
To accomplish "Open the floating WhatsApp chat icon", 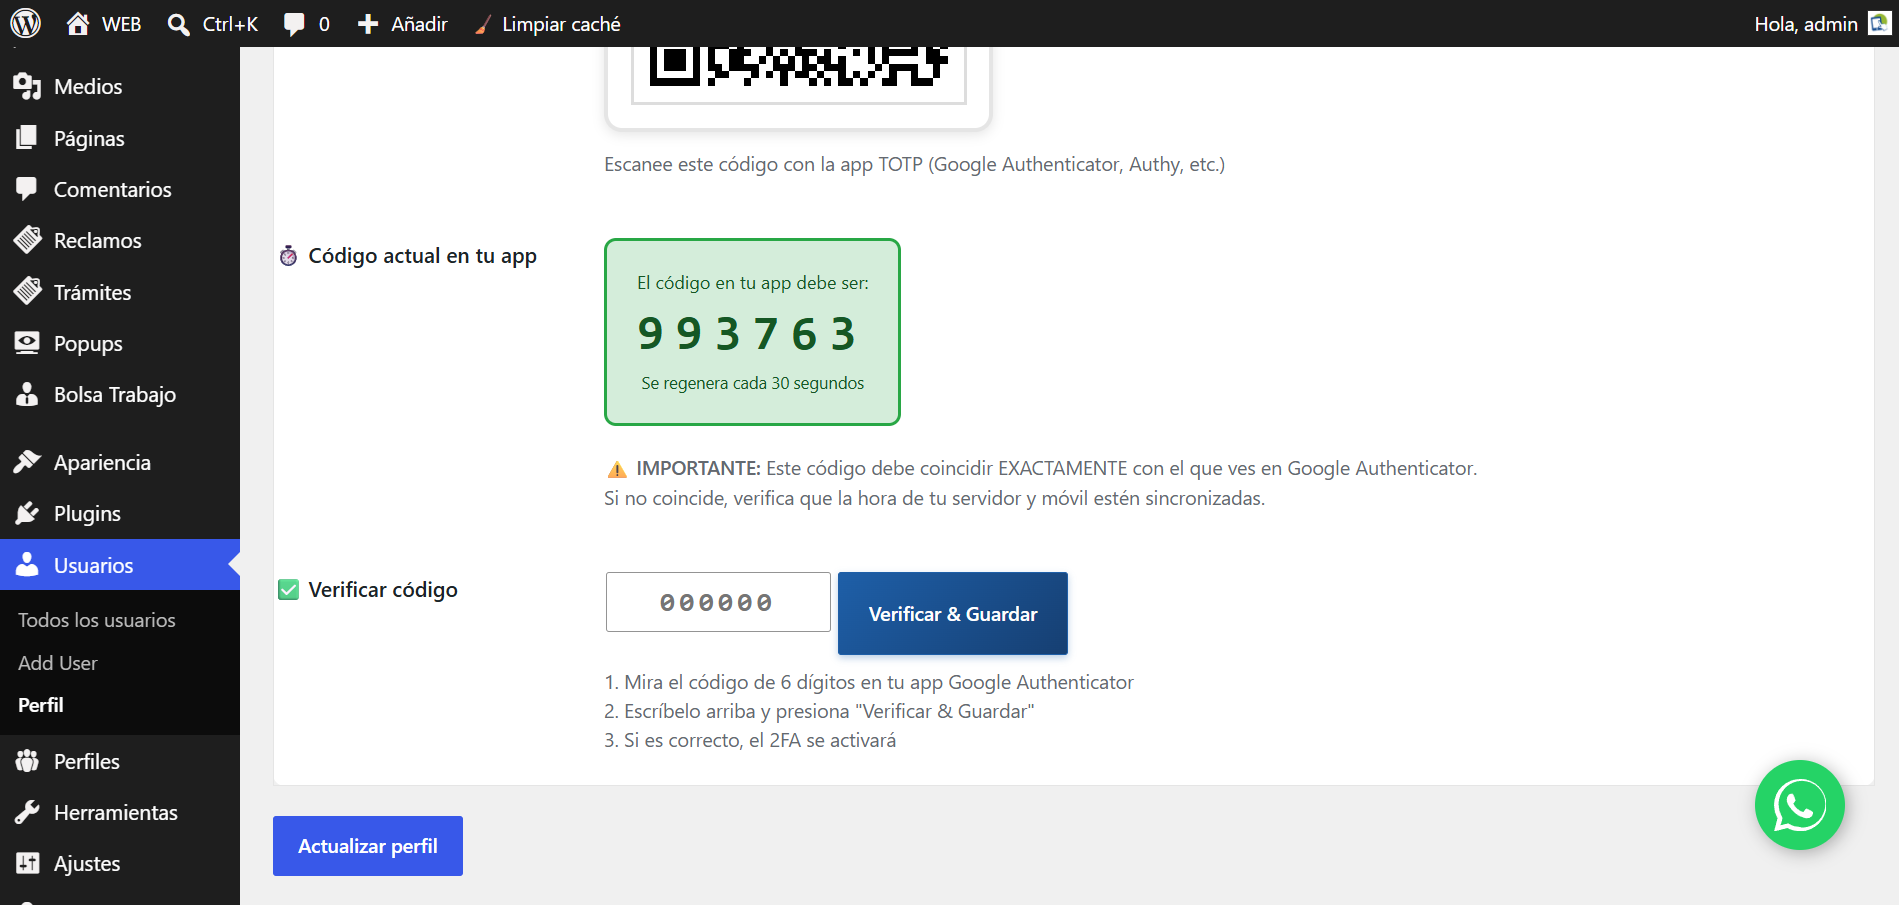I will pyautogui.click(x=1799, y=805).
